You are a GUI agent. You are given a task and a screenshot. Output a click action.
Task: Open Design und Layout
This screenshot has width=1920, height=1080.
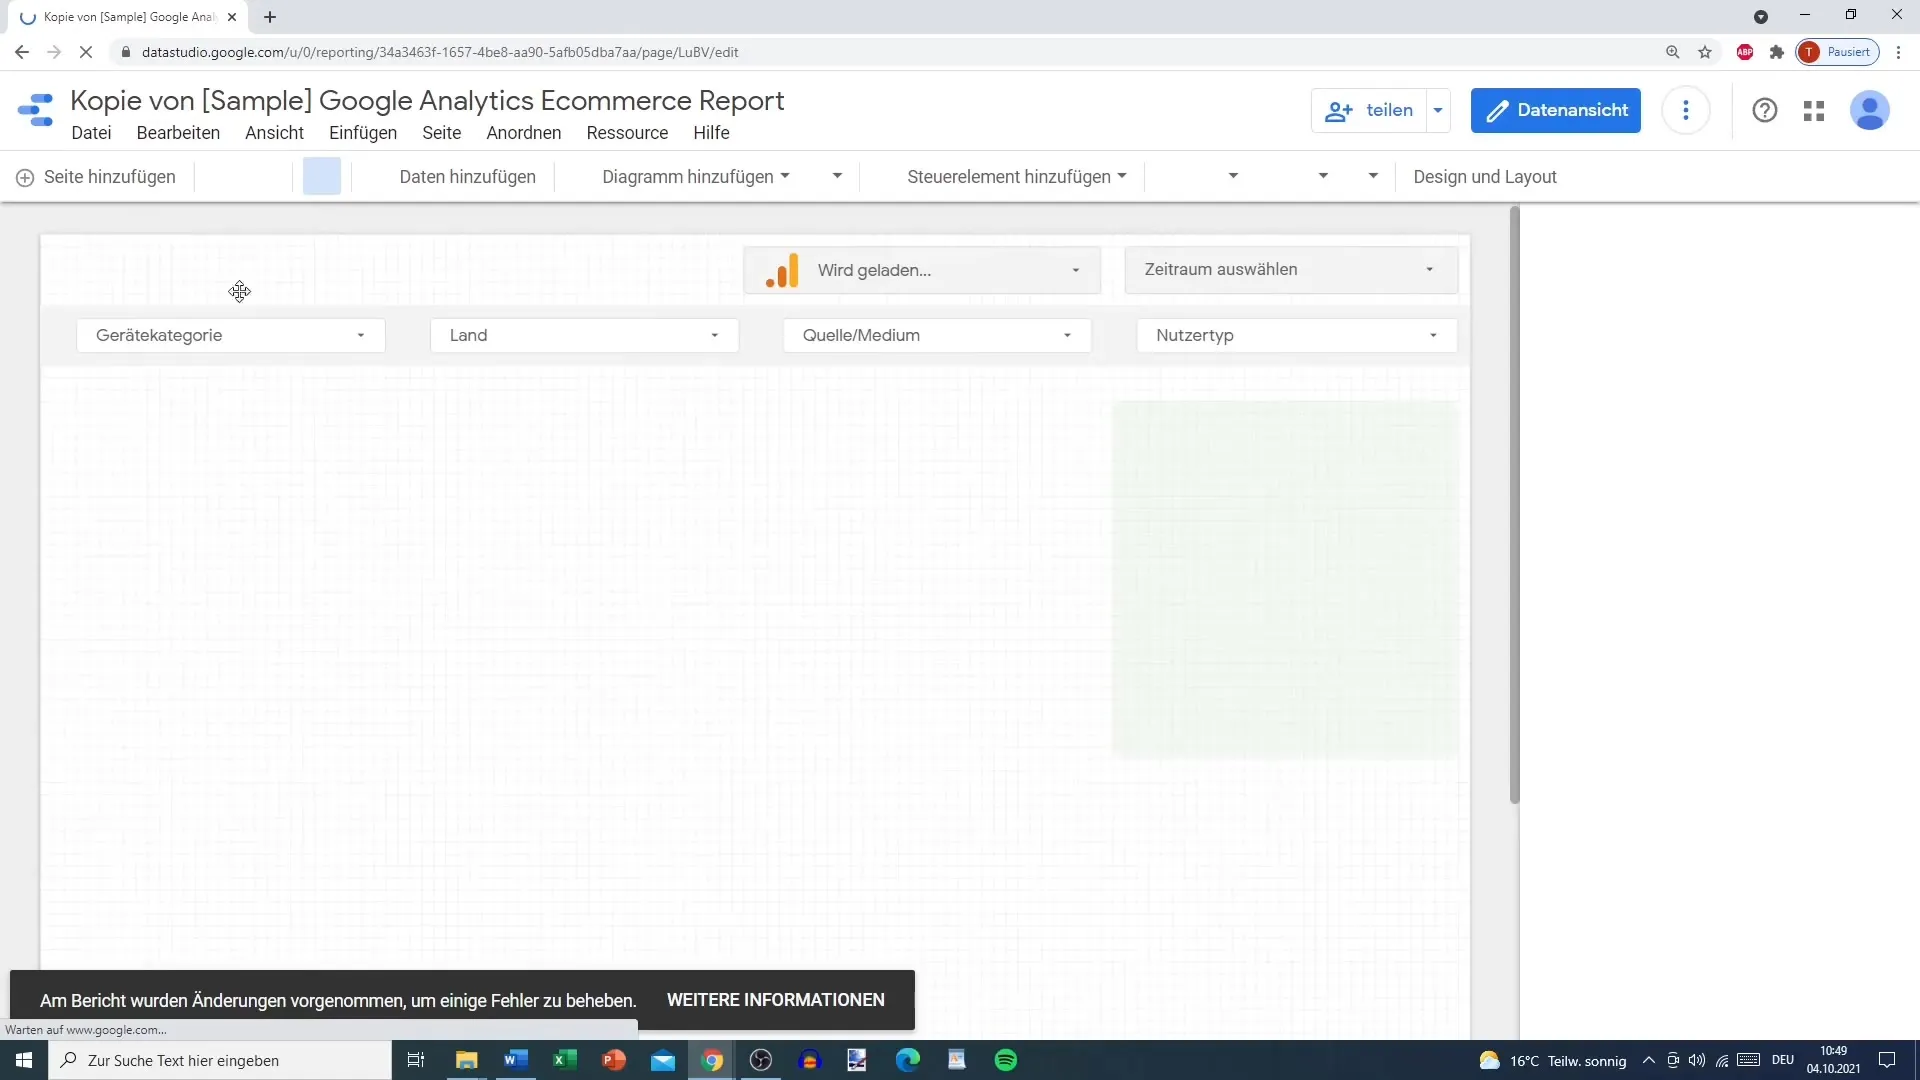tap(1485, 177)
